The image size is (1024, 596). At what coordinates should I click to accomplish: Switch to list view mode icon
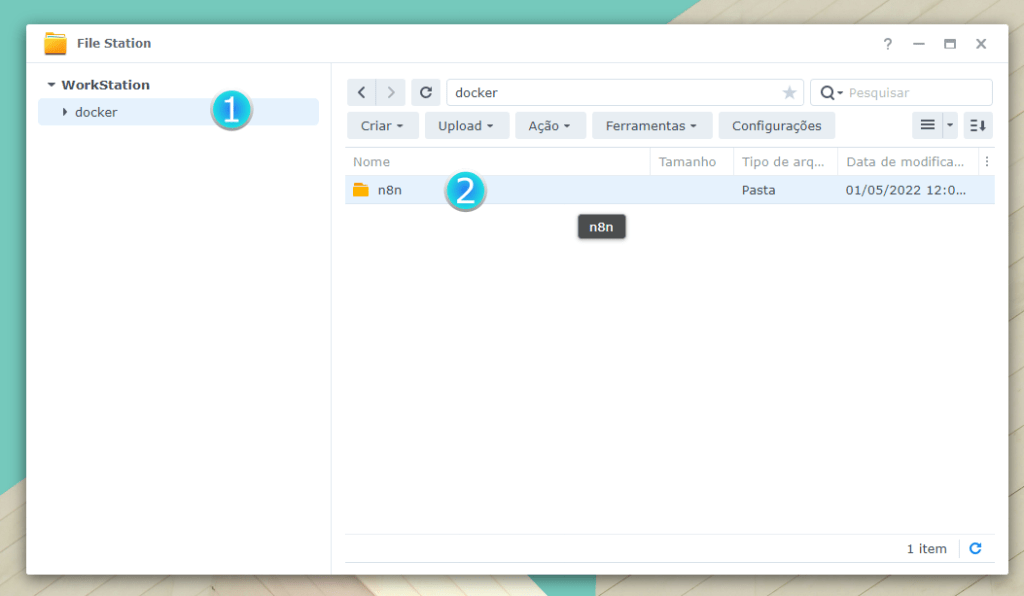click(927, 126)
